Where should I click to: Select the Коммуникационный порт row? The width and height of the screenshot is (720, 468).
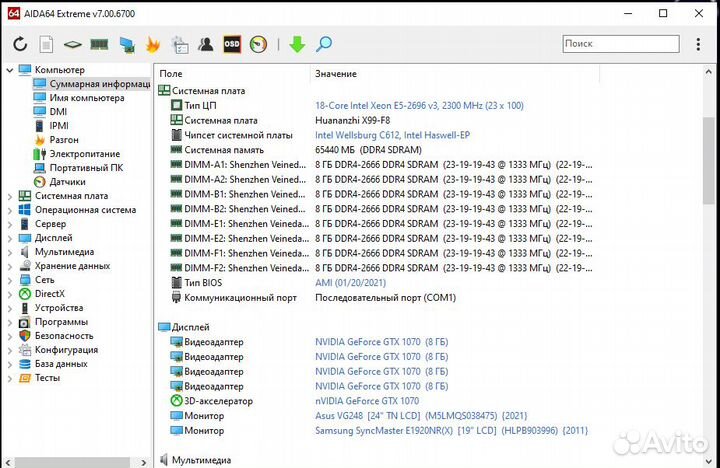click(313, 298)
